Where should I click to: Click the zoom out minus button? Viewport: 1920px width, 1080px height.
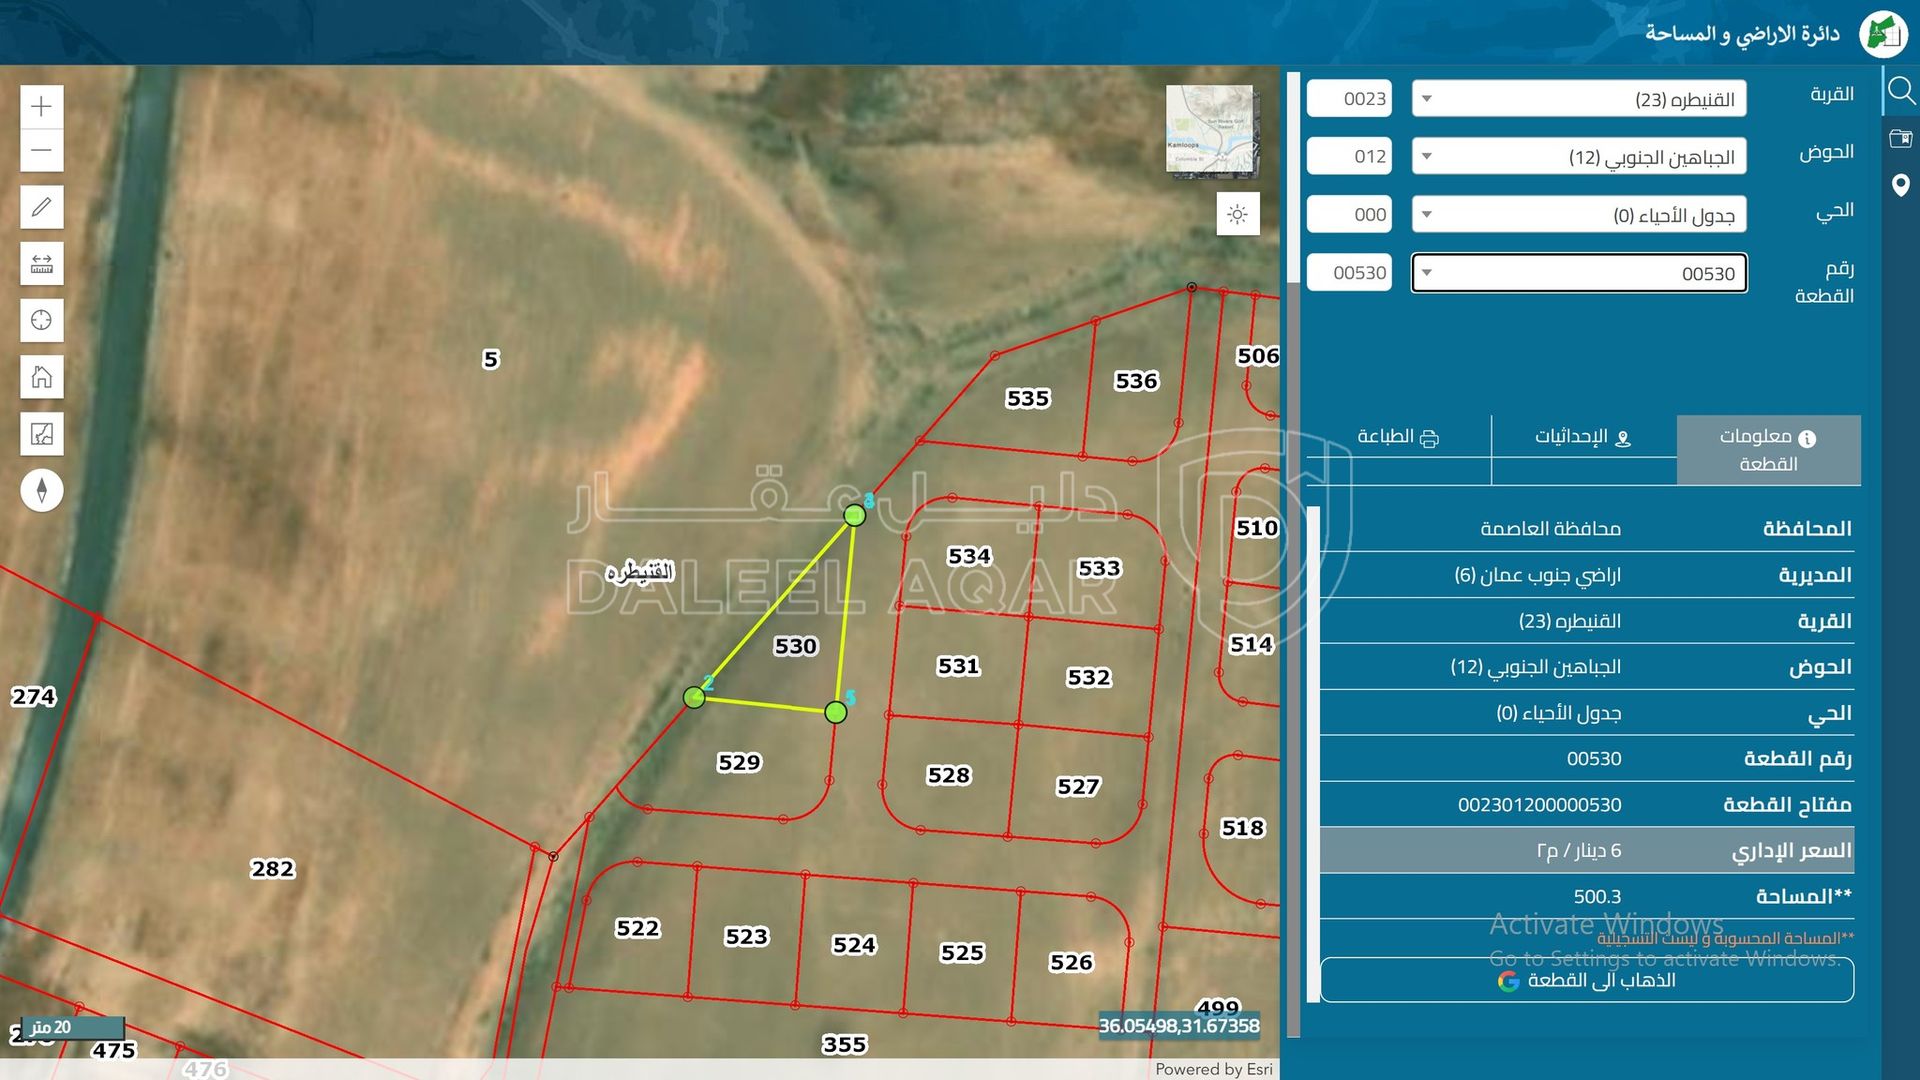(42, 151)
